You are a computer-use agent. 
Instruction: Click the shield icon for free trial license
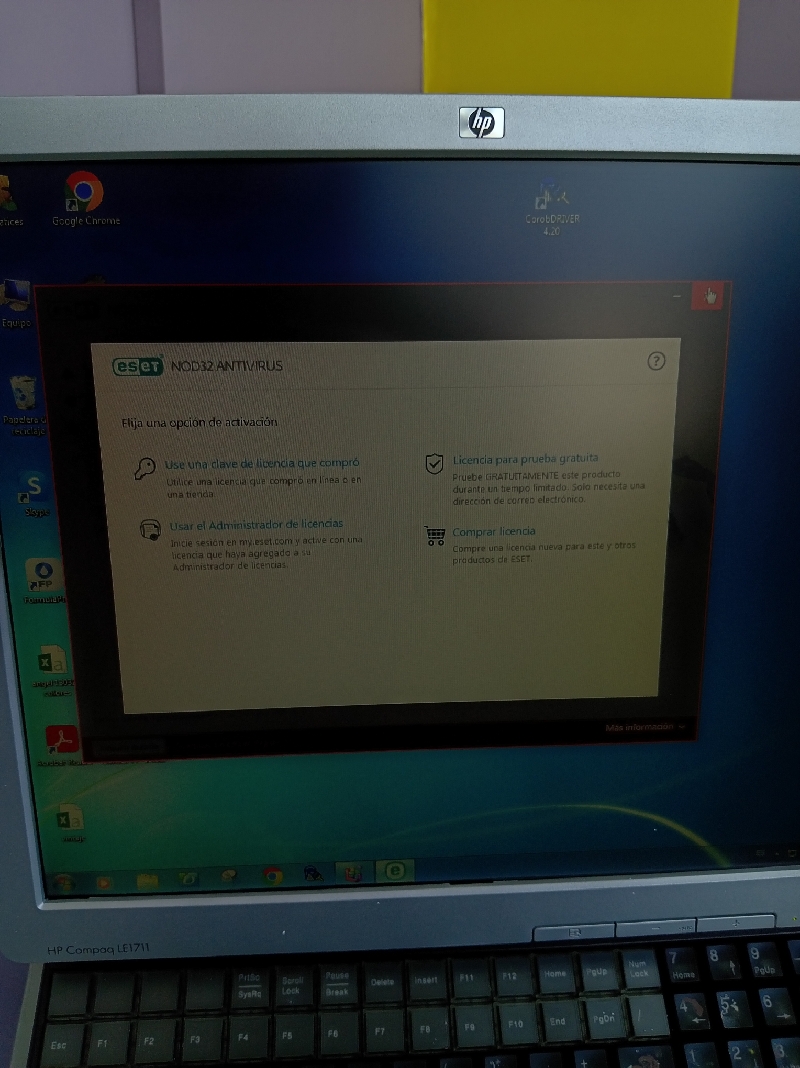coord(434,463)
